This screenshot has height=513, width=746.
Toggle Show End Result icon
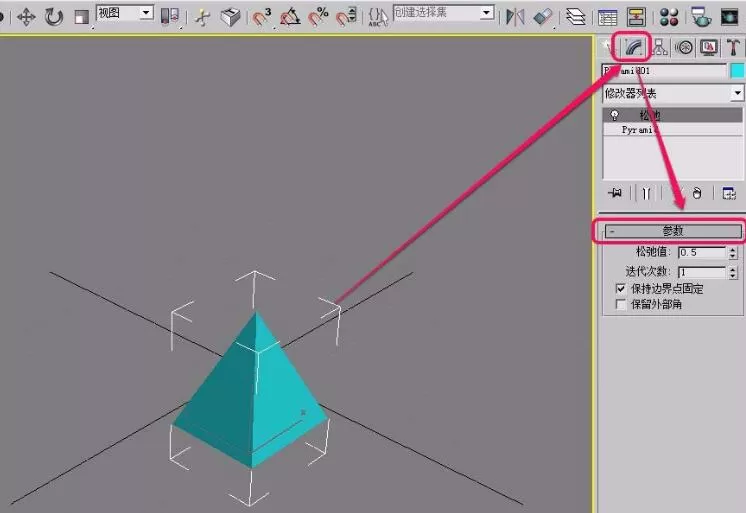(x=646, y=193)
